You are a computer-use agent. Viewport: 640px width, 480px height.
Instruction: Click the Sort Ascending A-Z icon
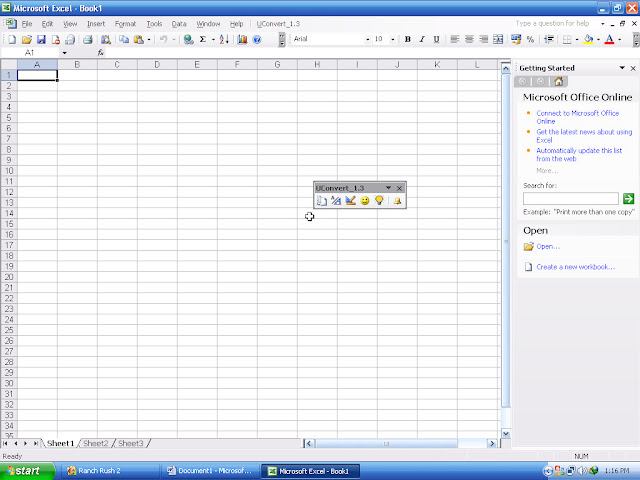click(224, 40)
